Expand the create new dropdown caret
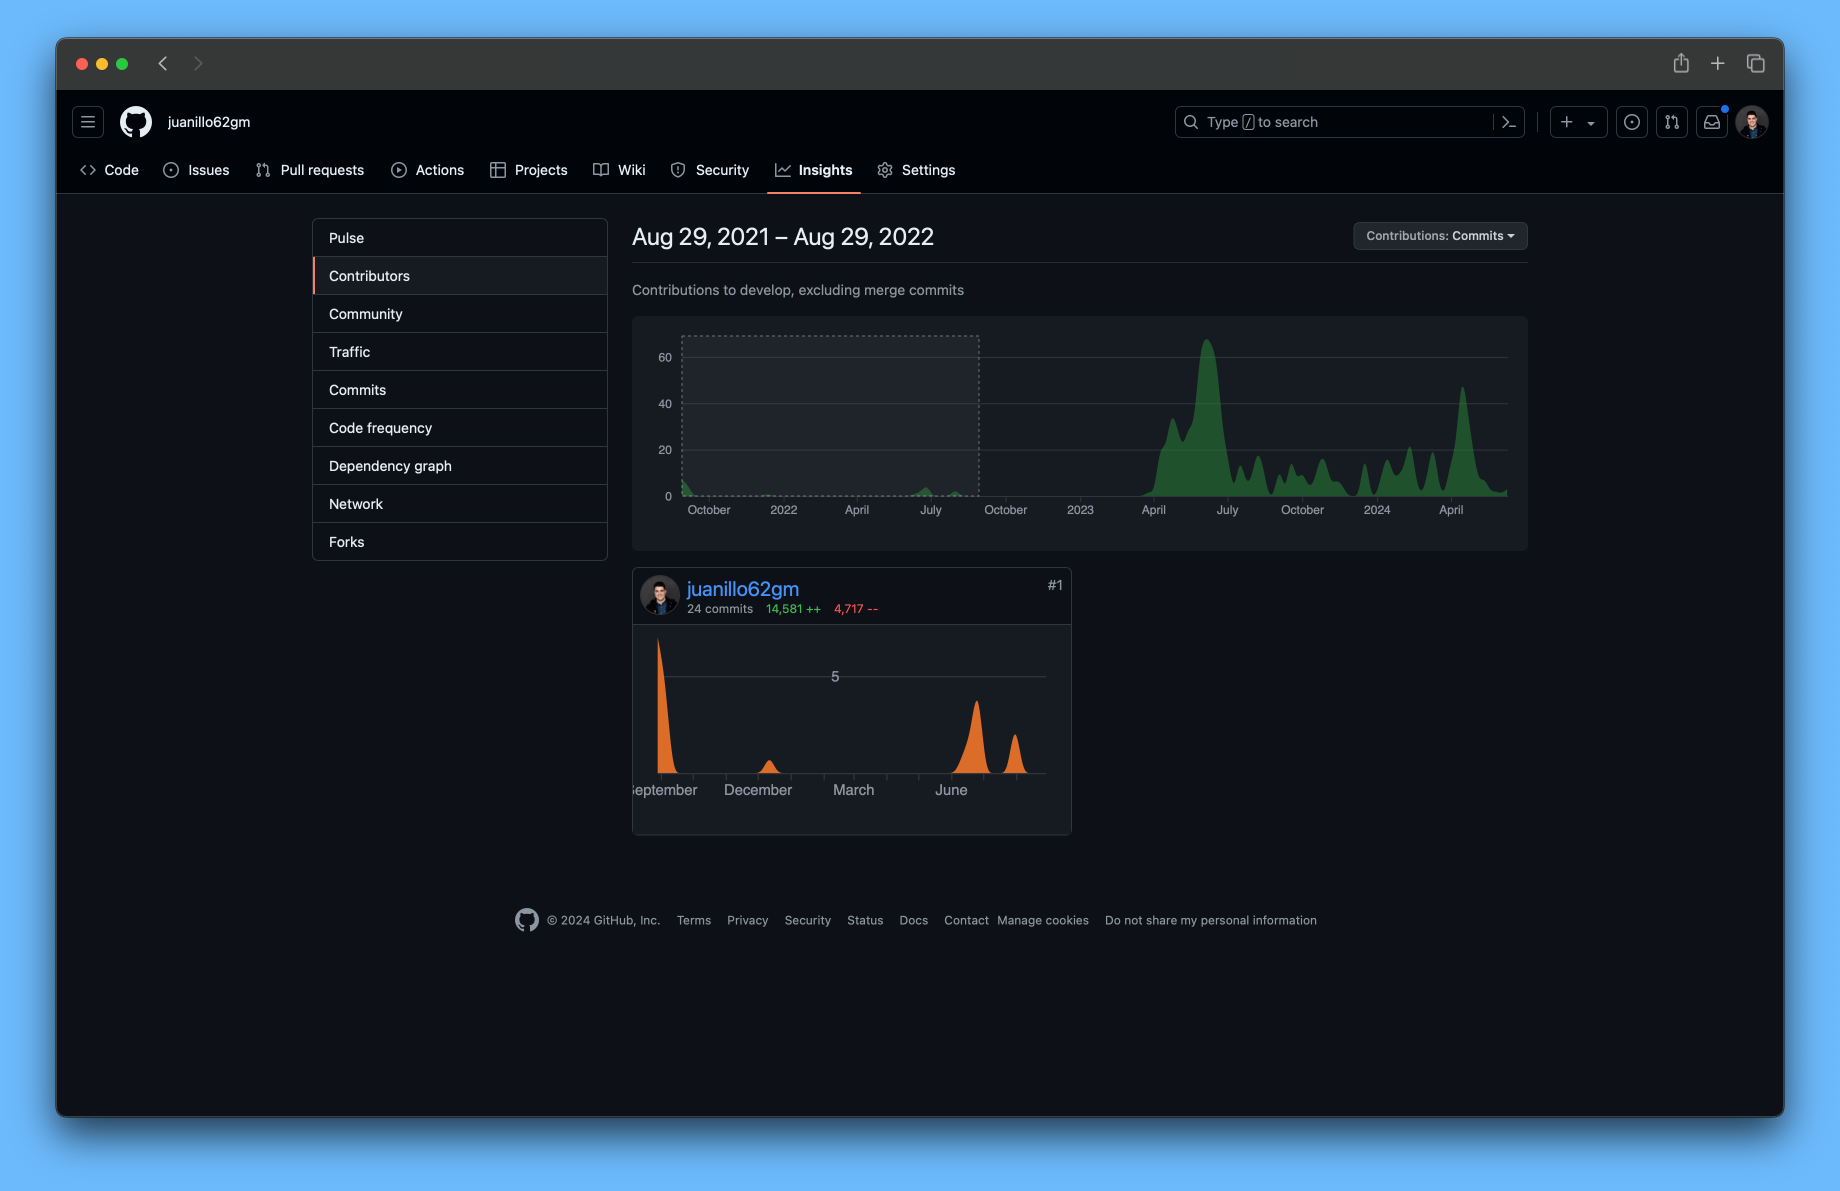1840x1191 pixels. 1592,121
